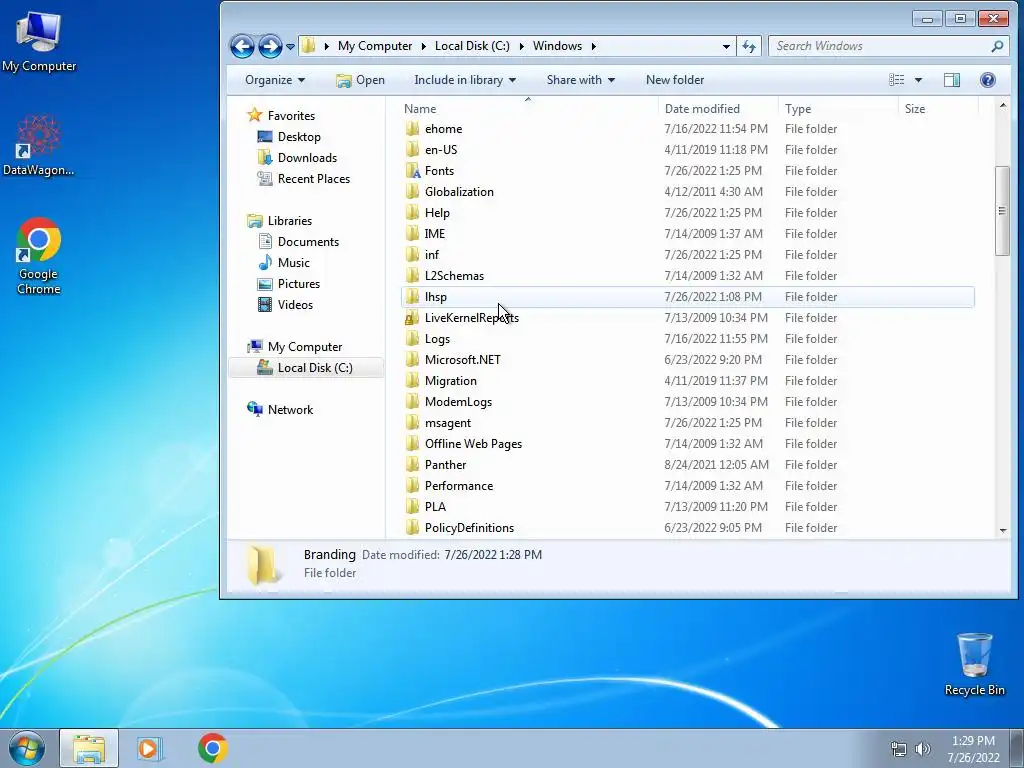Click the Forward navigation arrow button
This screenshot has width=1024, height=768.
point(270,46)
